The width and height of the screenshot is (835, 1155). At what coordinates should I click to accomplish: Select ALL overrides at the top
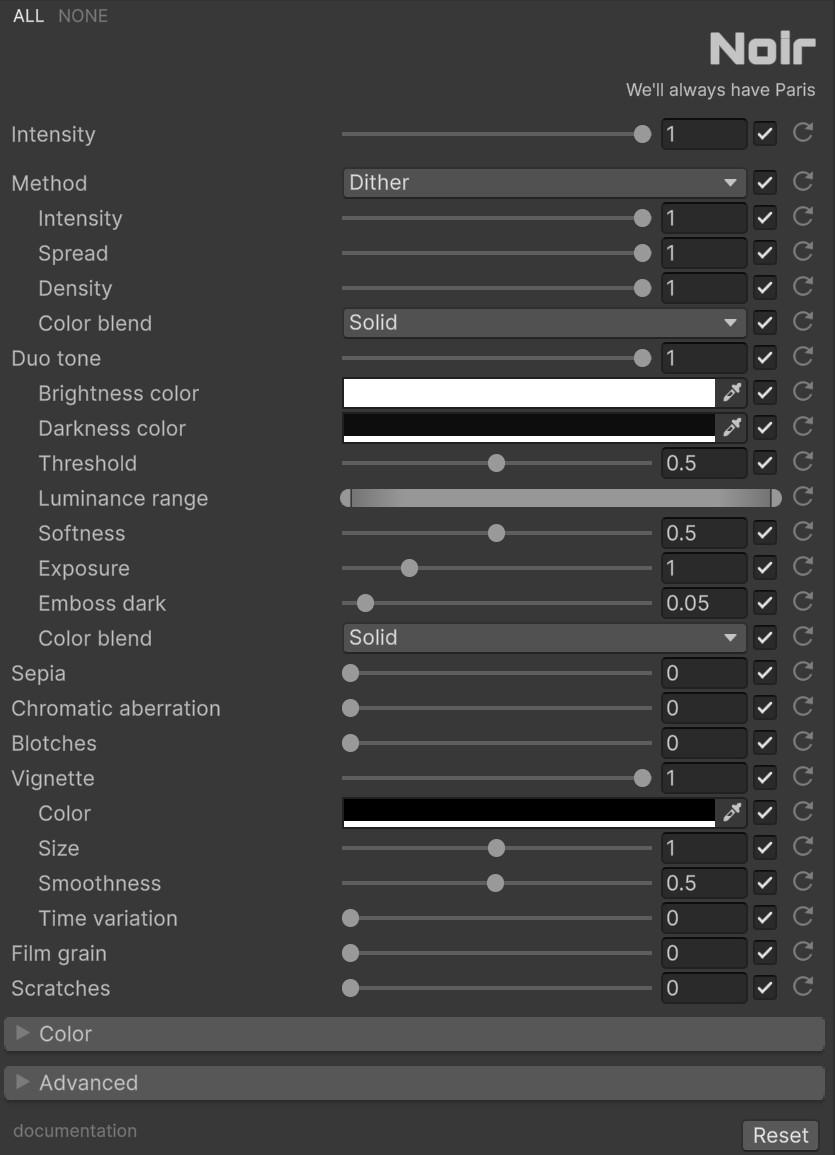click(28, 16)
